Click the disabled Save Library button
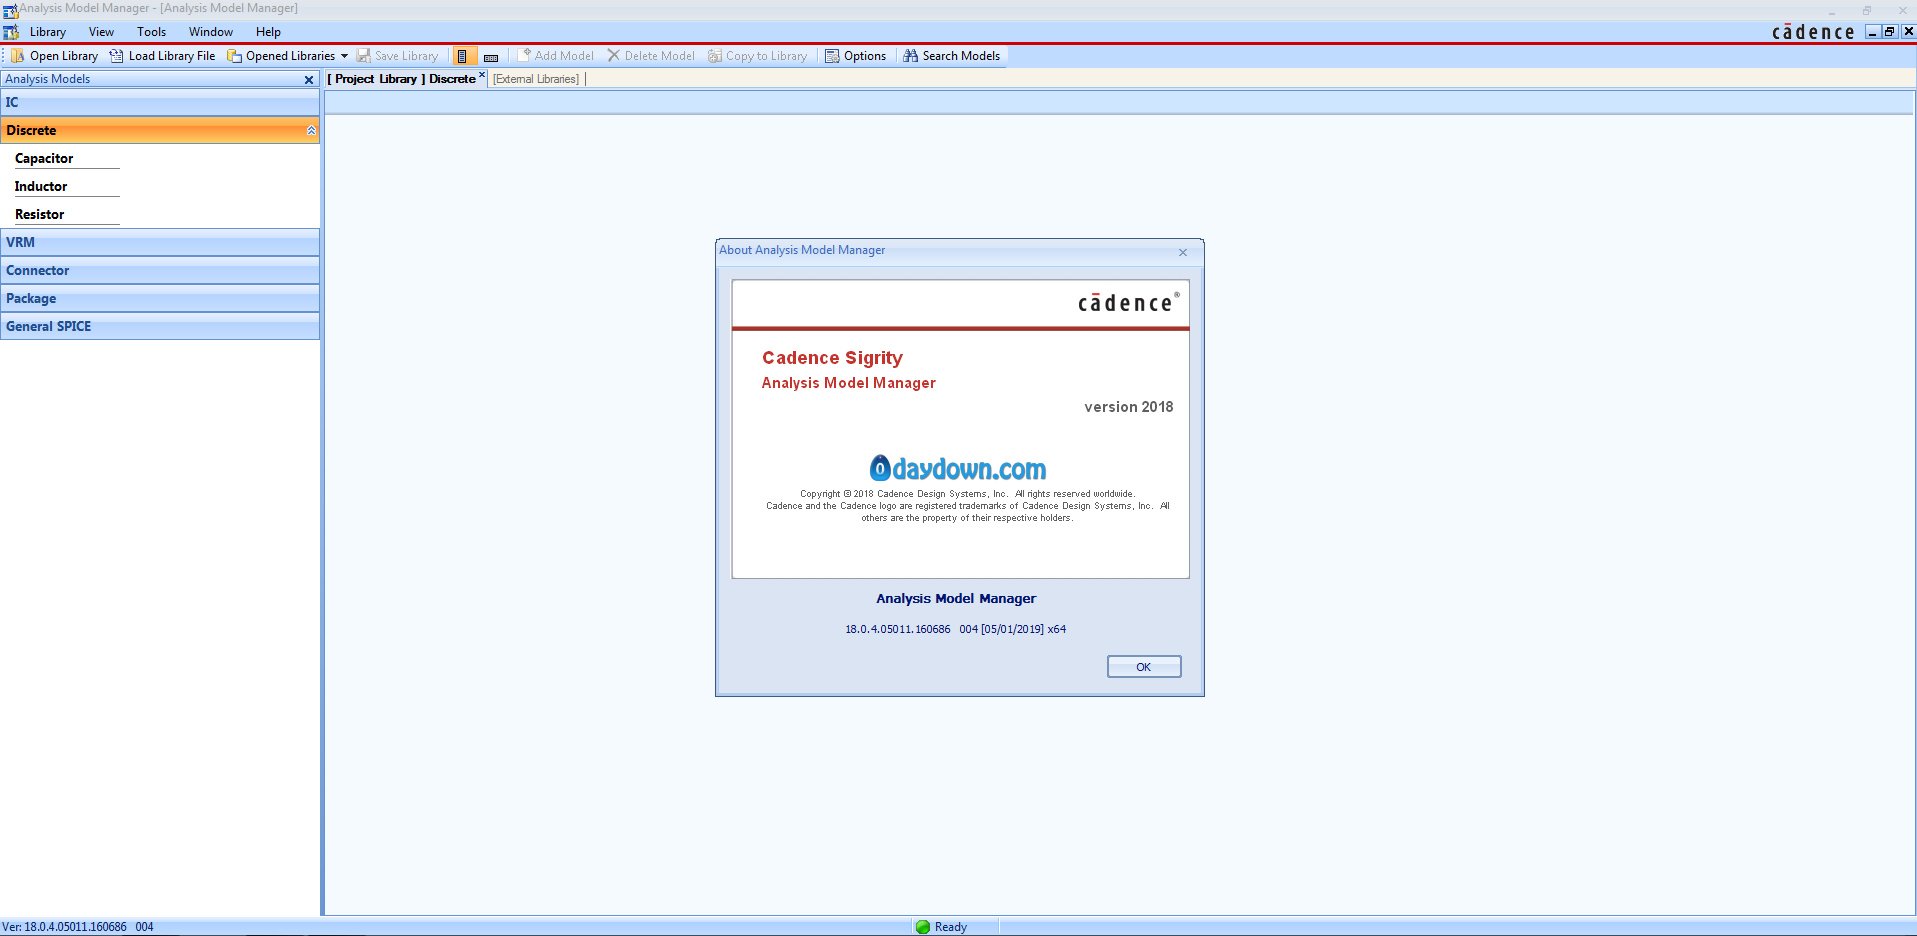This screenshot has width=1917, height=936. point(397,56)
